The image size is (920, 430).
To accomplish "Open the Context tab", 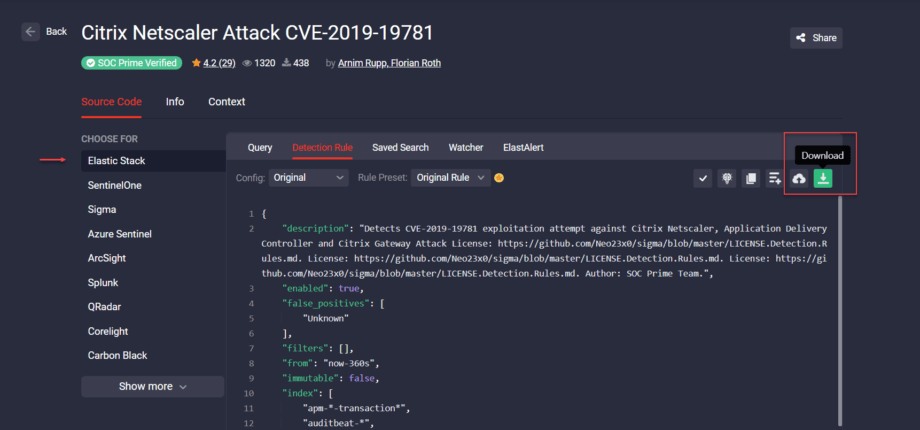I will click(226, 102).
